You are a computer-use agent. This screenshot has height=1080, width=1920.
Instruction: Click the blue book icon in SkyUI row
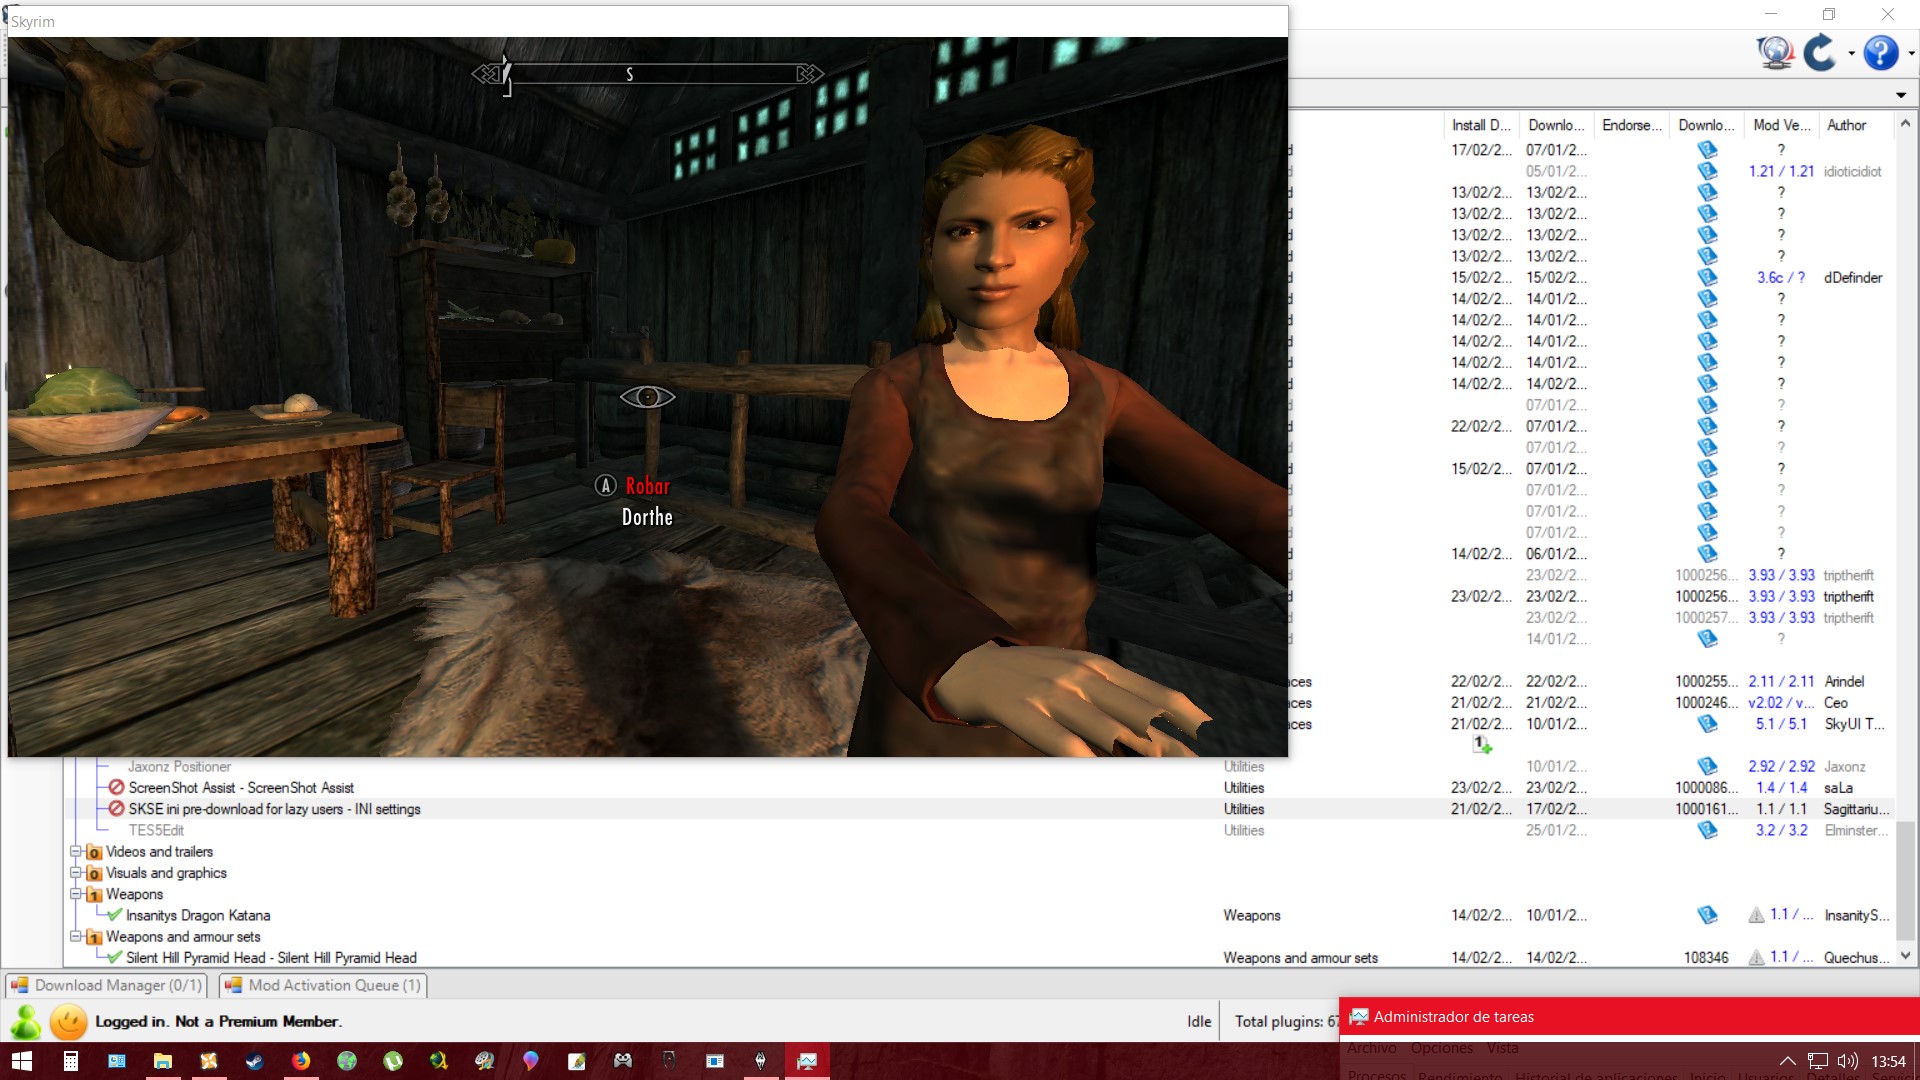[1707, 724]
